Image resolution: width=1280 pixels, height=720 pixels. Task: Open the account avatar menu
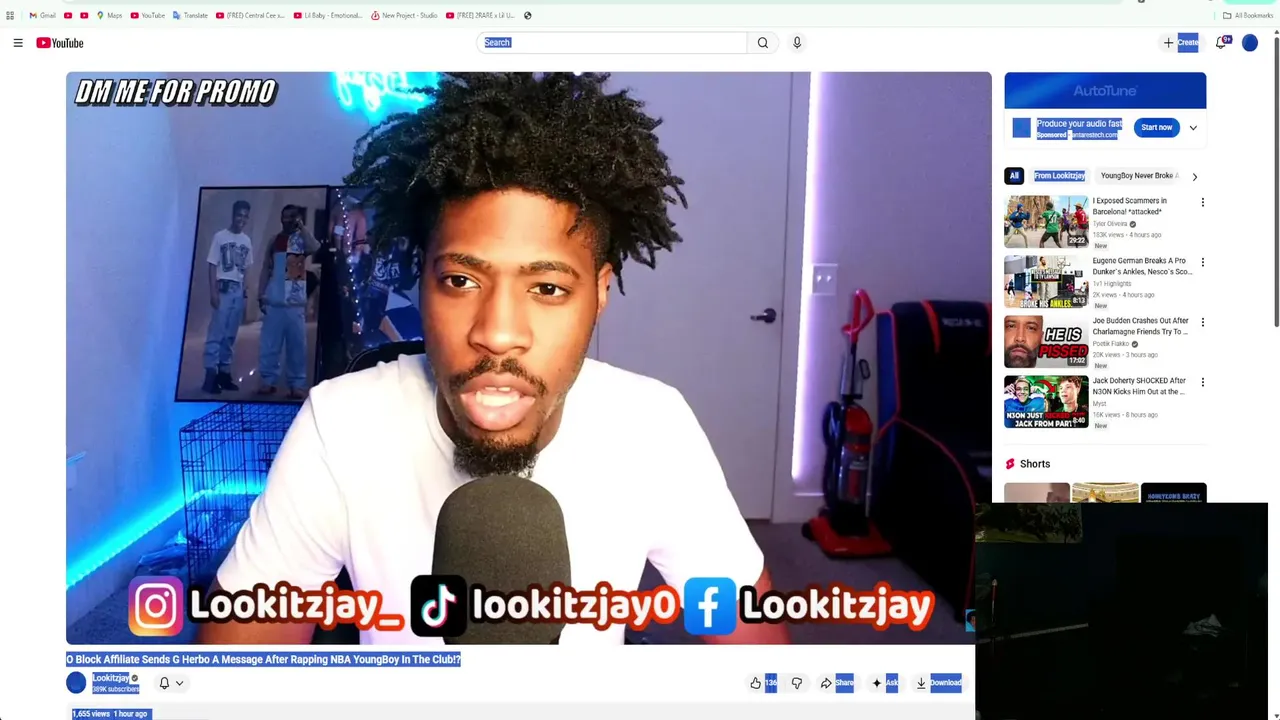coord(1250,43)
